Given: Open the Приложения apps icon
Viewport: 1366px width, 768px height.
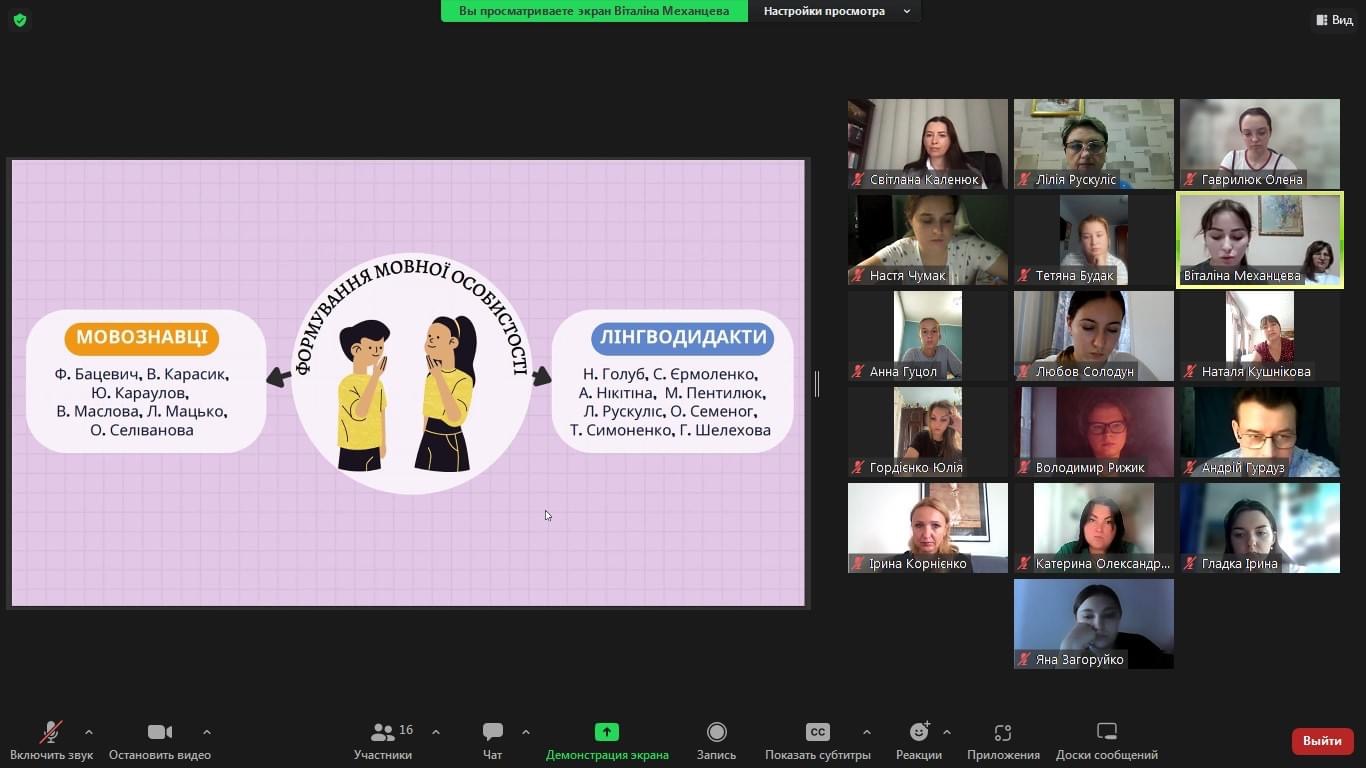Looking at the screenshot, I should click(x=1003, y=733).
